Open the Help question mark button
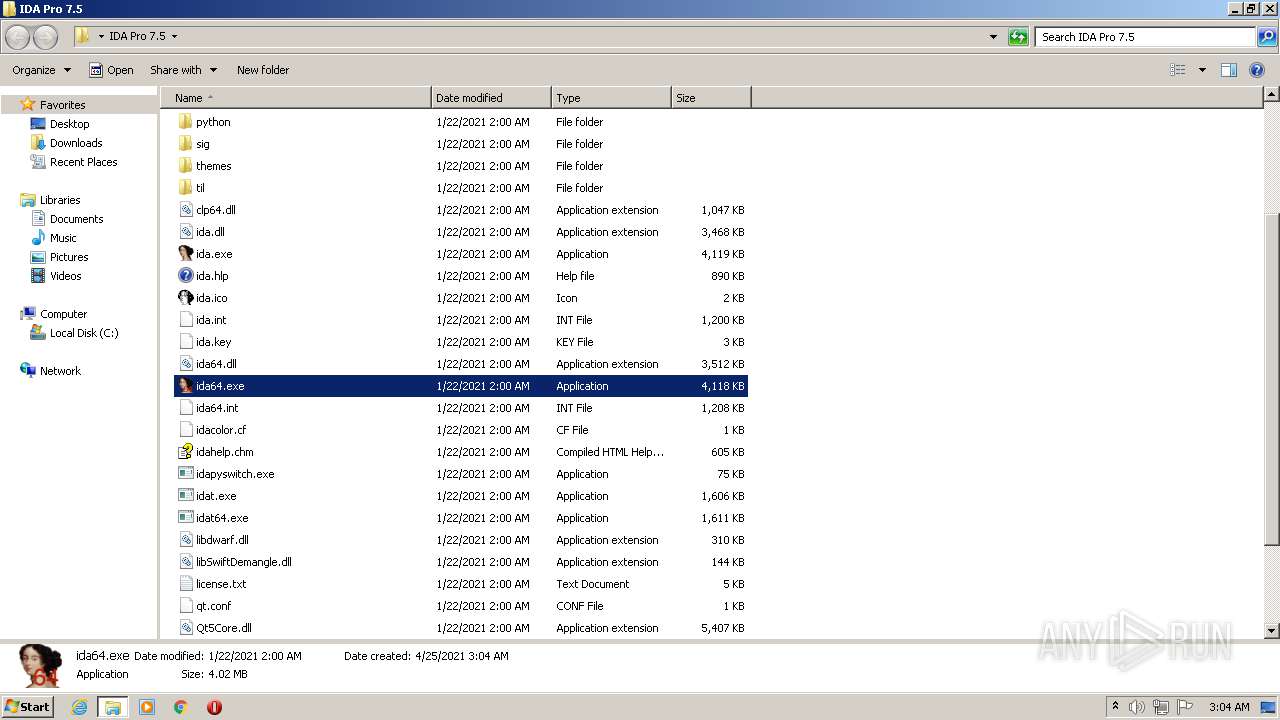The width and height of the screenshot is (1280, 720). (1257, 70)
